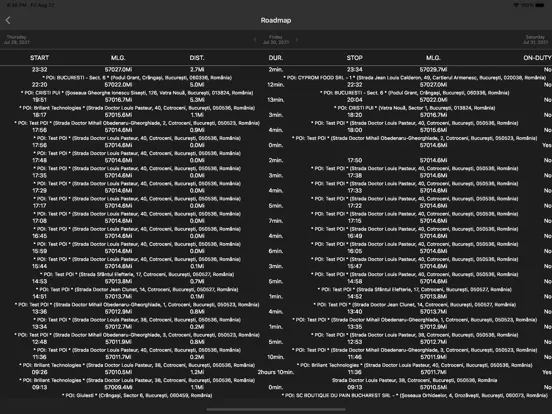This screenshot has width=552, height=414.
Task: Select start time 17:17
Action: tap(39, 206)
